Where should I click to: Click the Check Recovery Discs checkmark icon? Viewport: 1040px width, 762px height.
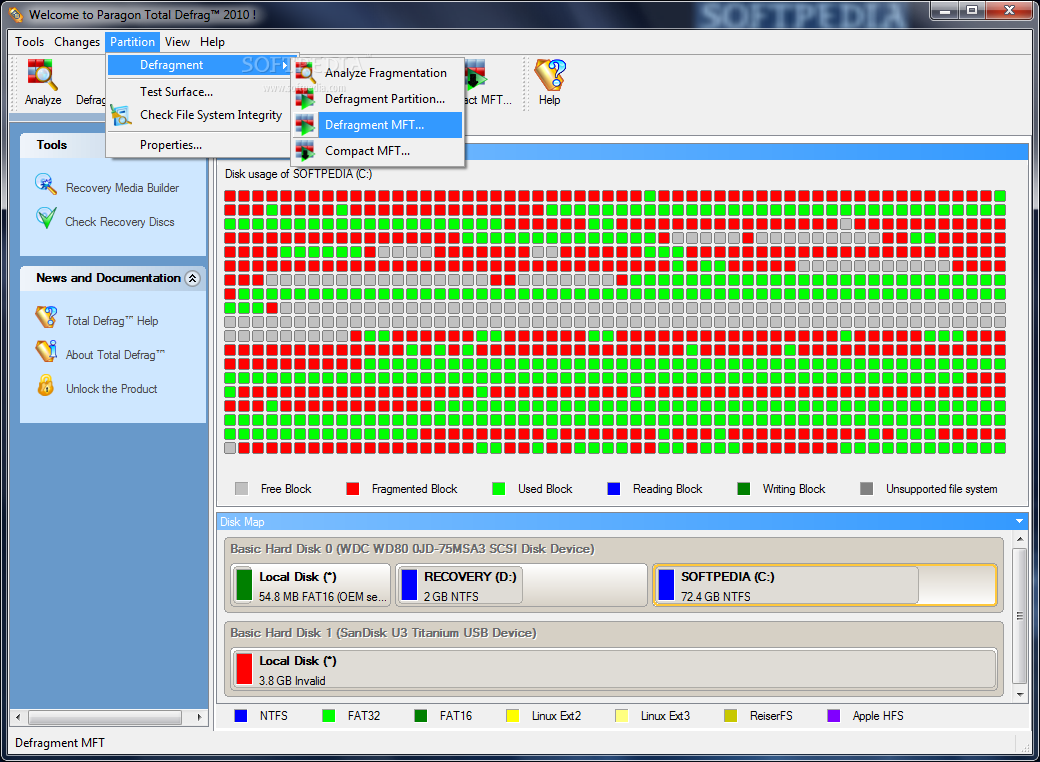point(46,218)
